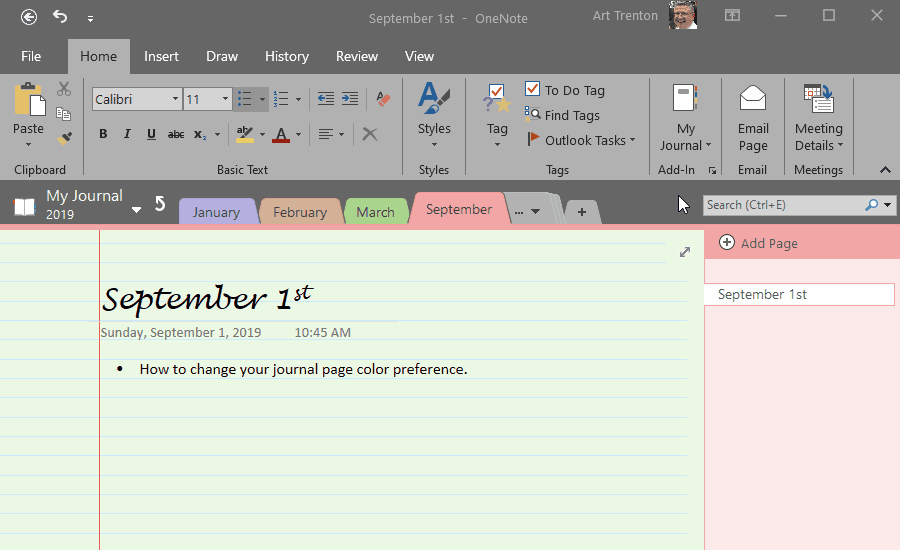Open Customize Quick Access Toolbar arrow

coord(90,19)
